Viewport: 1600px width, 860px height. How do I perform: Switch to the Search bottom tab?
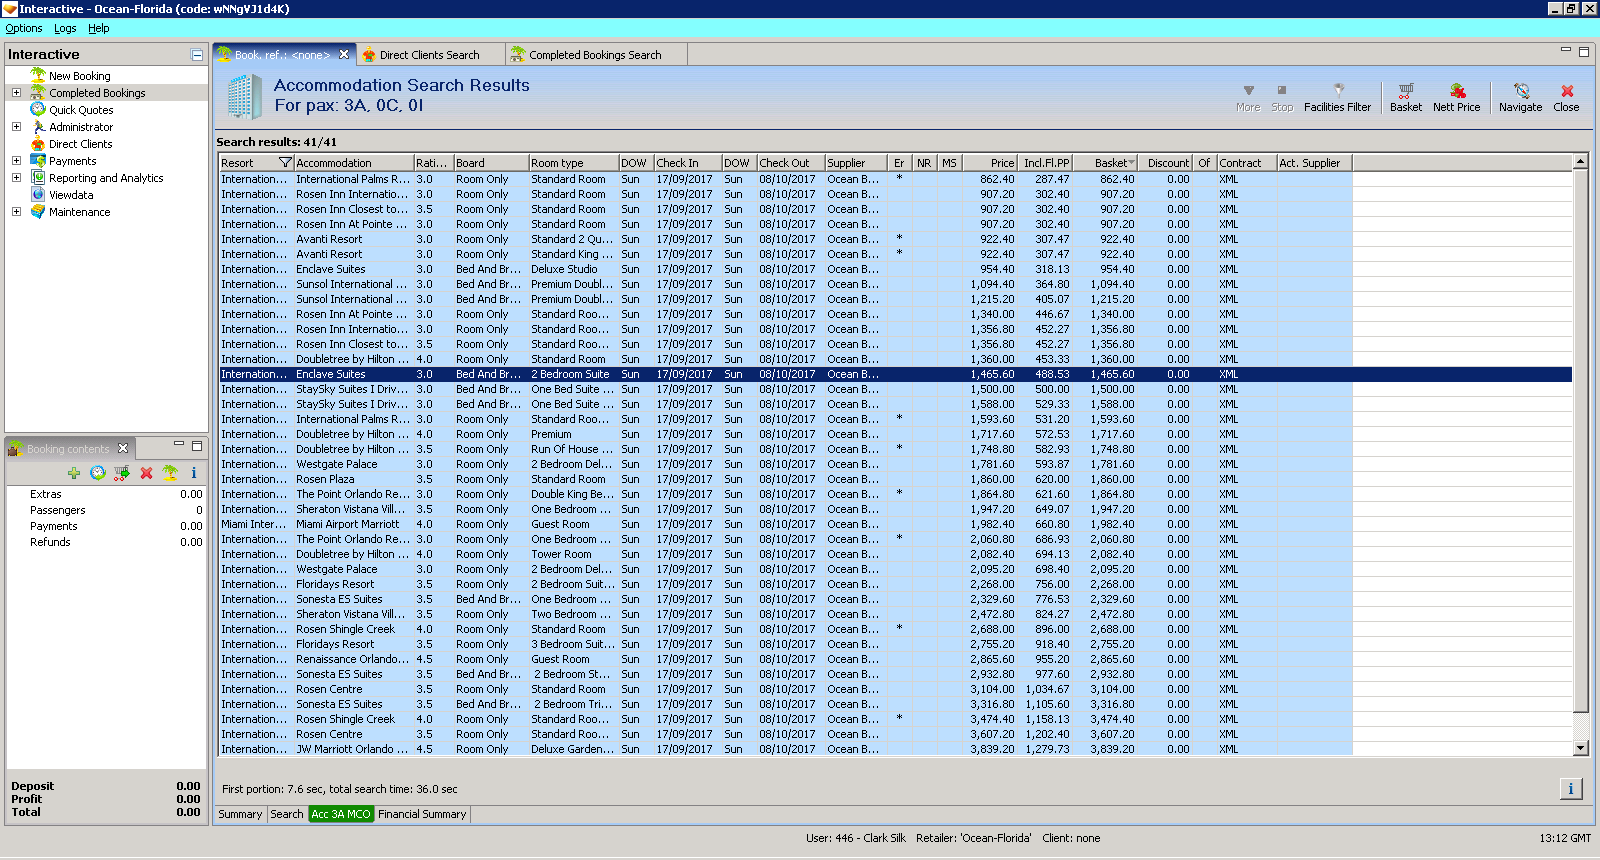[x=287, y=814]
